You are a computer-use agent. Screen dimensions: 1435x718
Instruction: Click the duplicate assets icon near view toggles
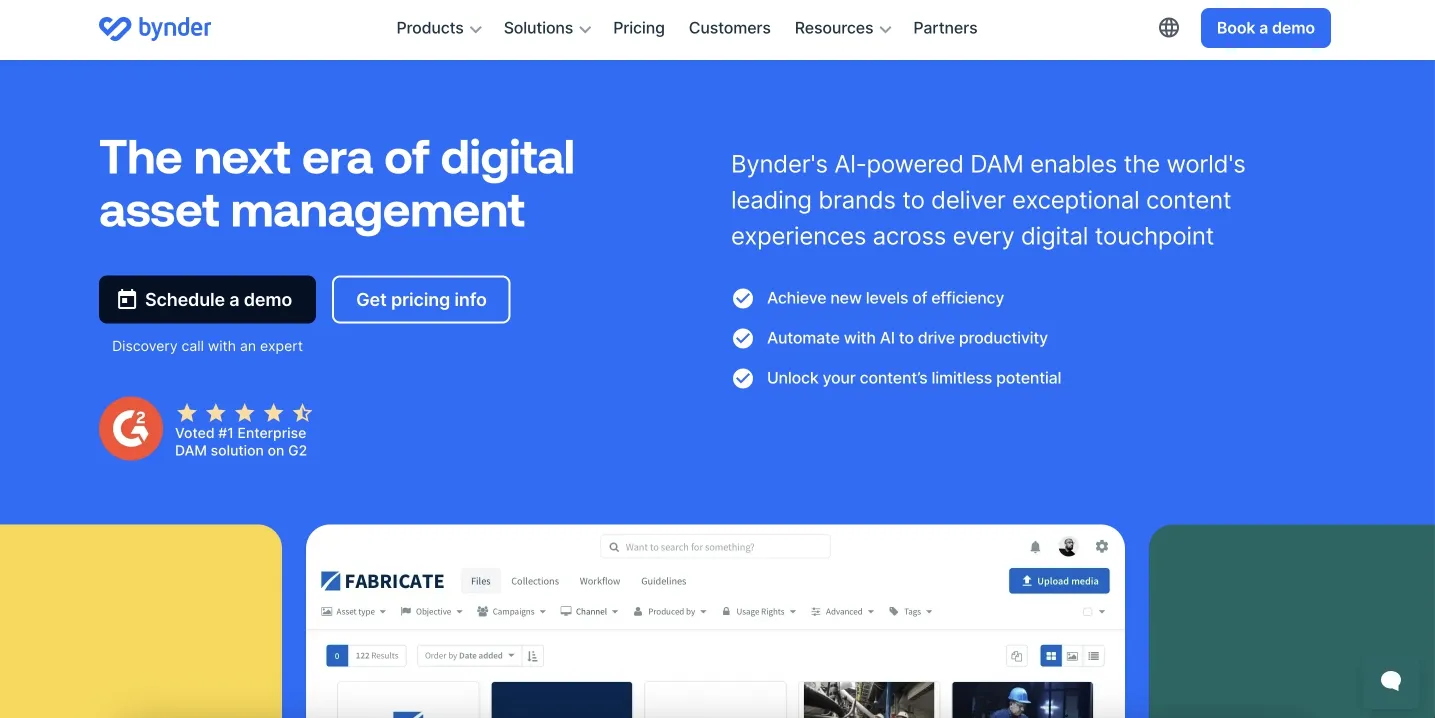1016,655
